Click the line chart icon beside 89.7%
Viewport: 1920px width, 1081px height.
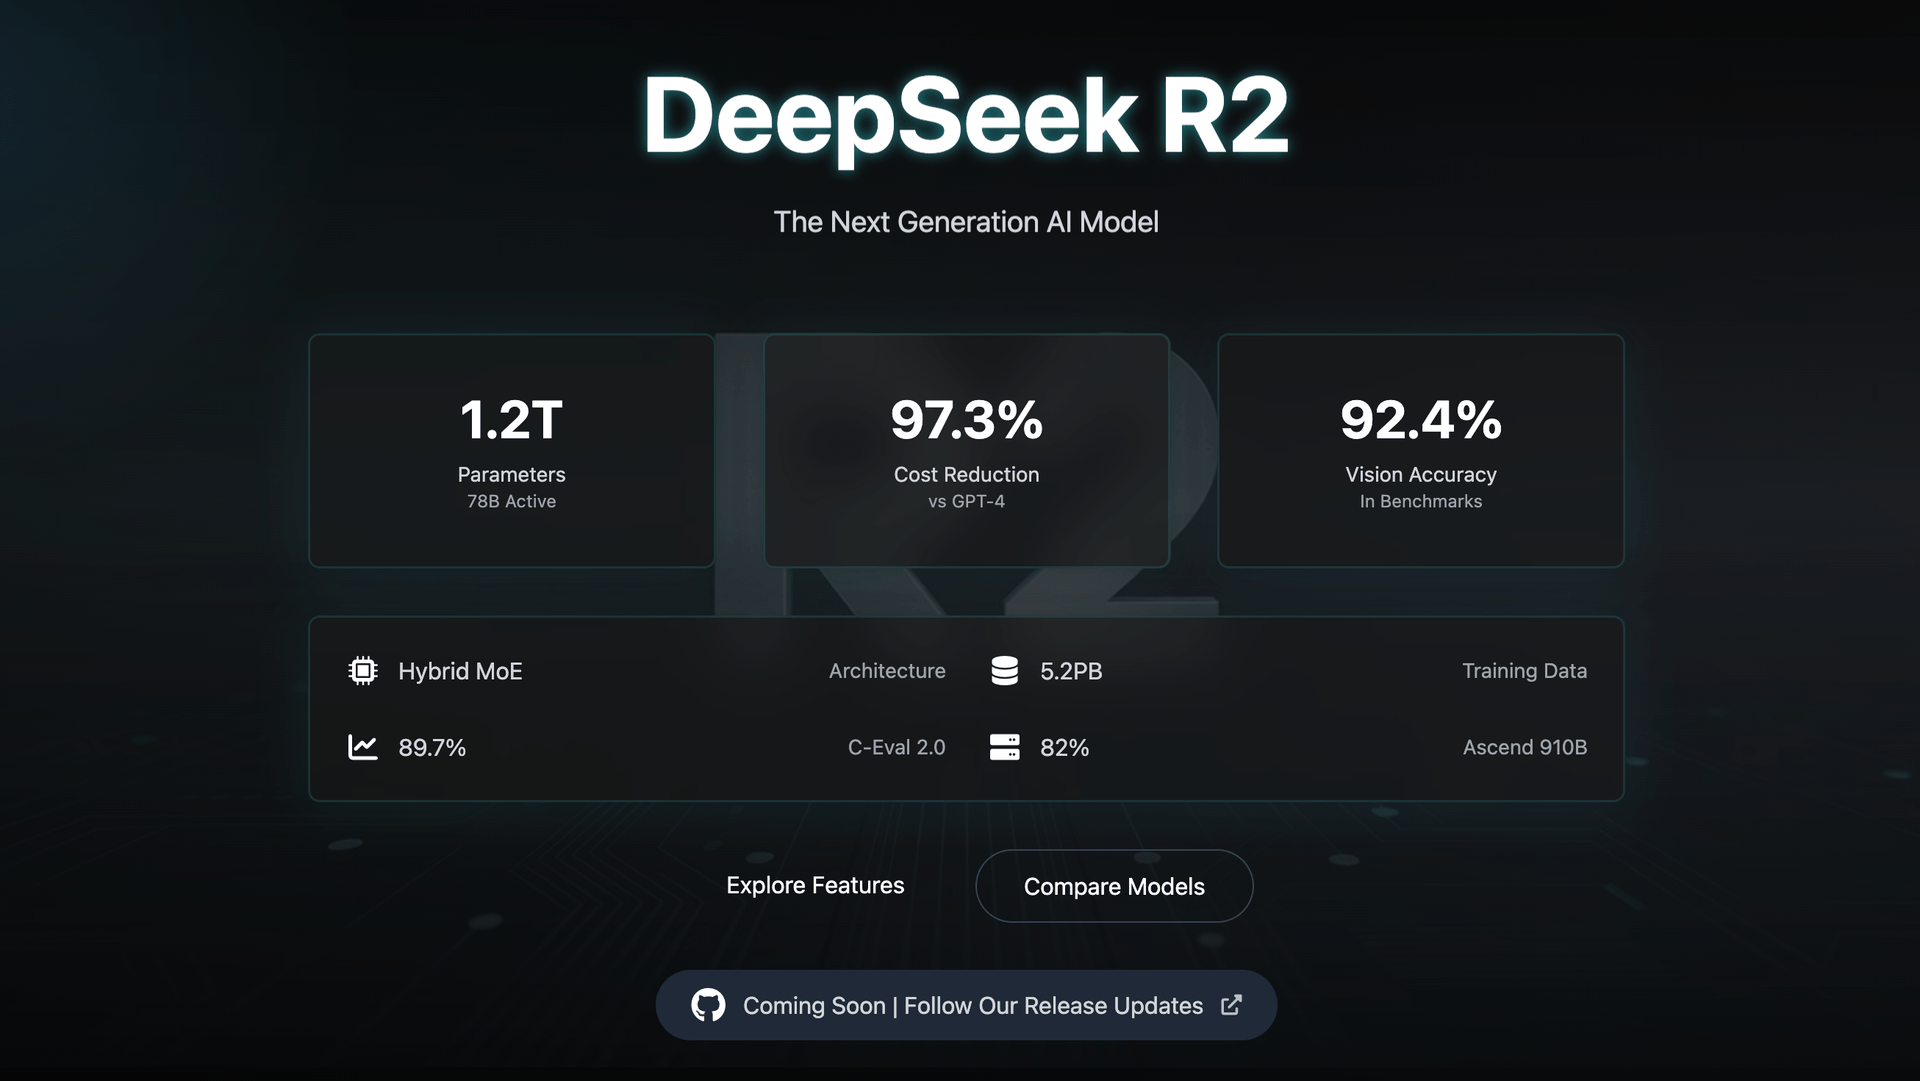pyautogui.click(x=363, y=747)
